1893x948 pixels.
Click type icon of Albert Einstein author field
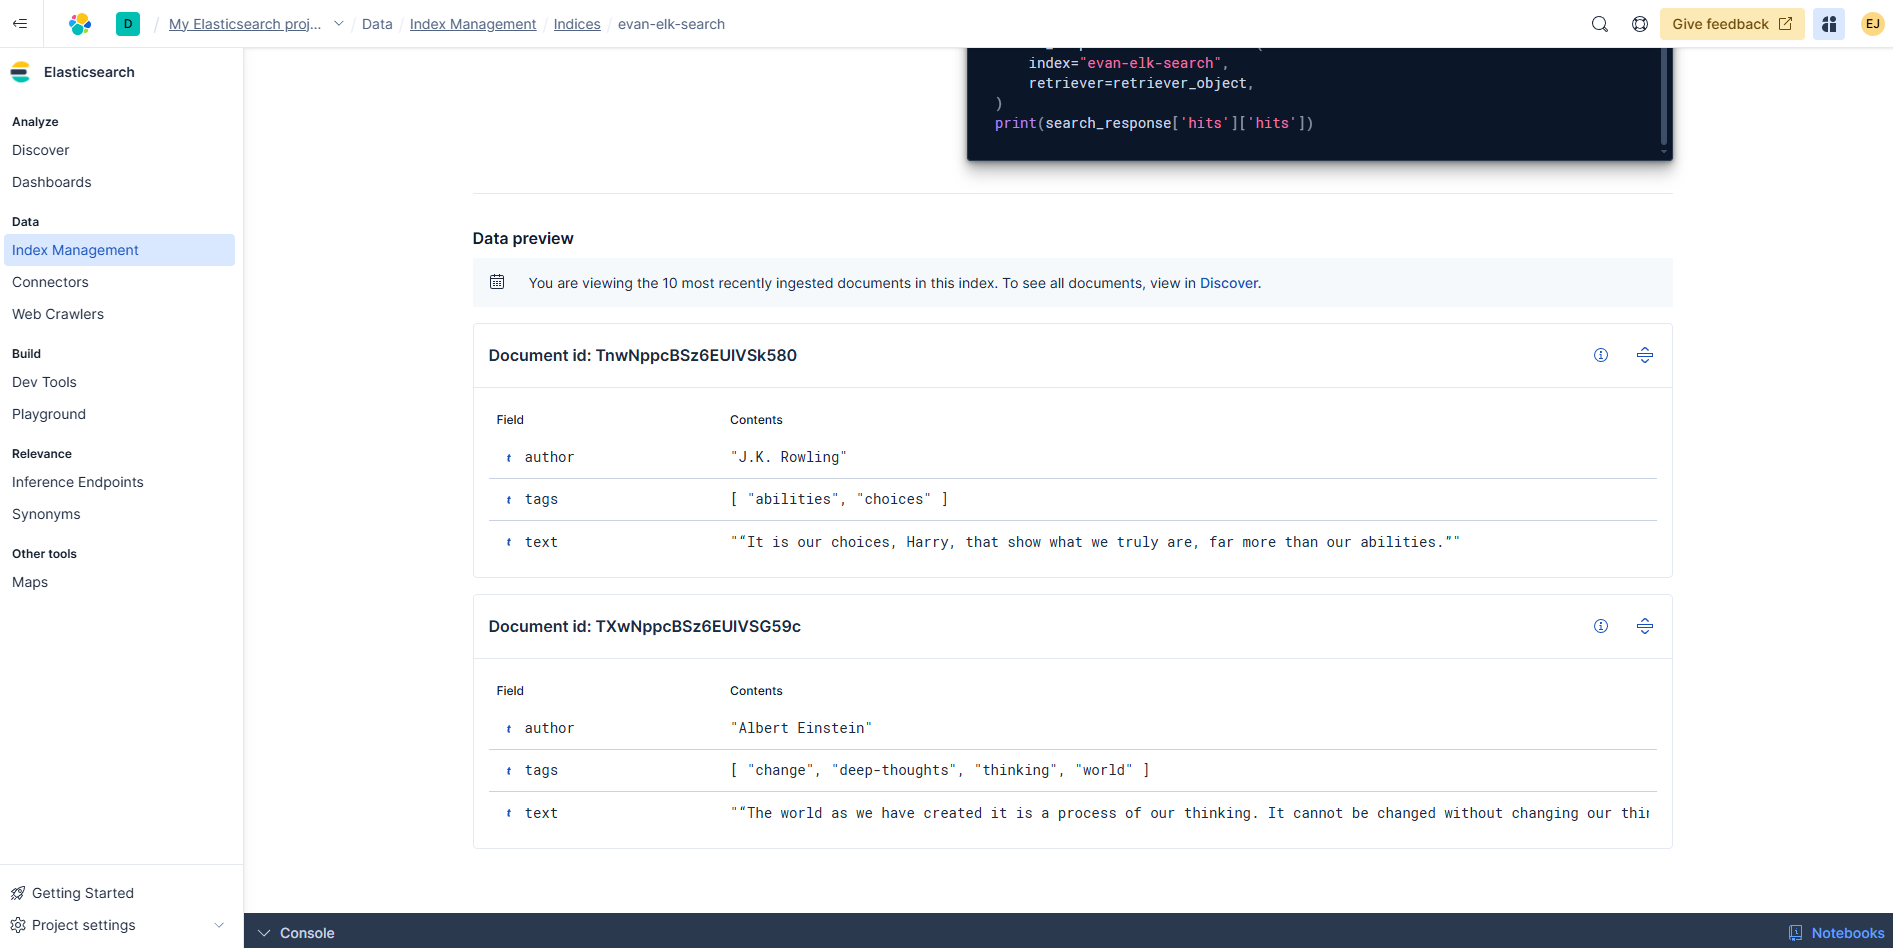(x=509, y=729)
